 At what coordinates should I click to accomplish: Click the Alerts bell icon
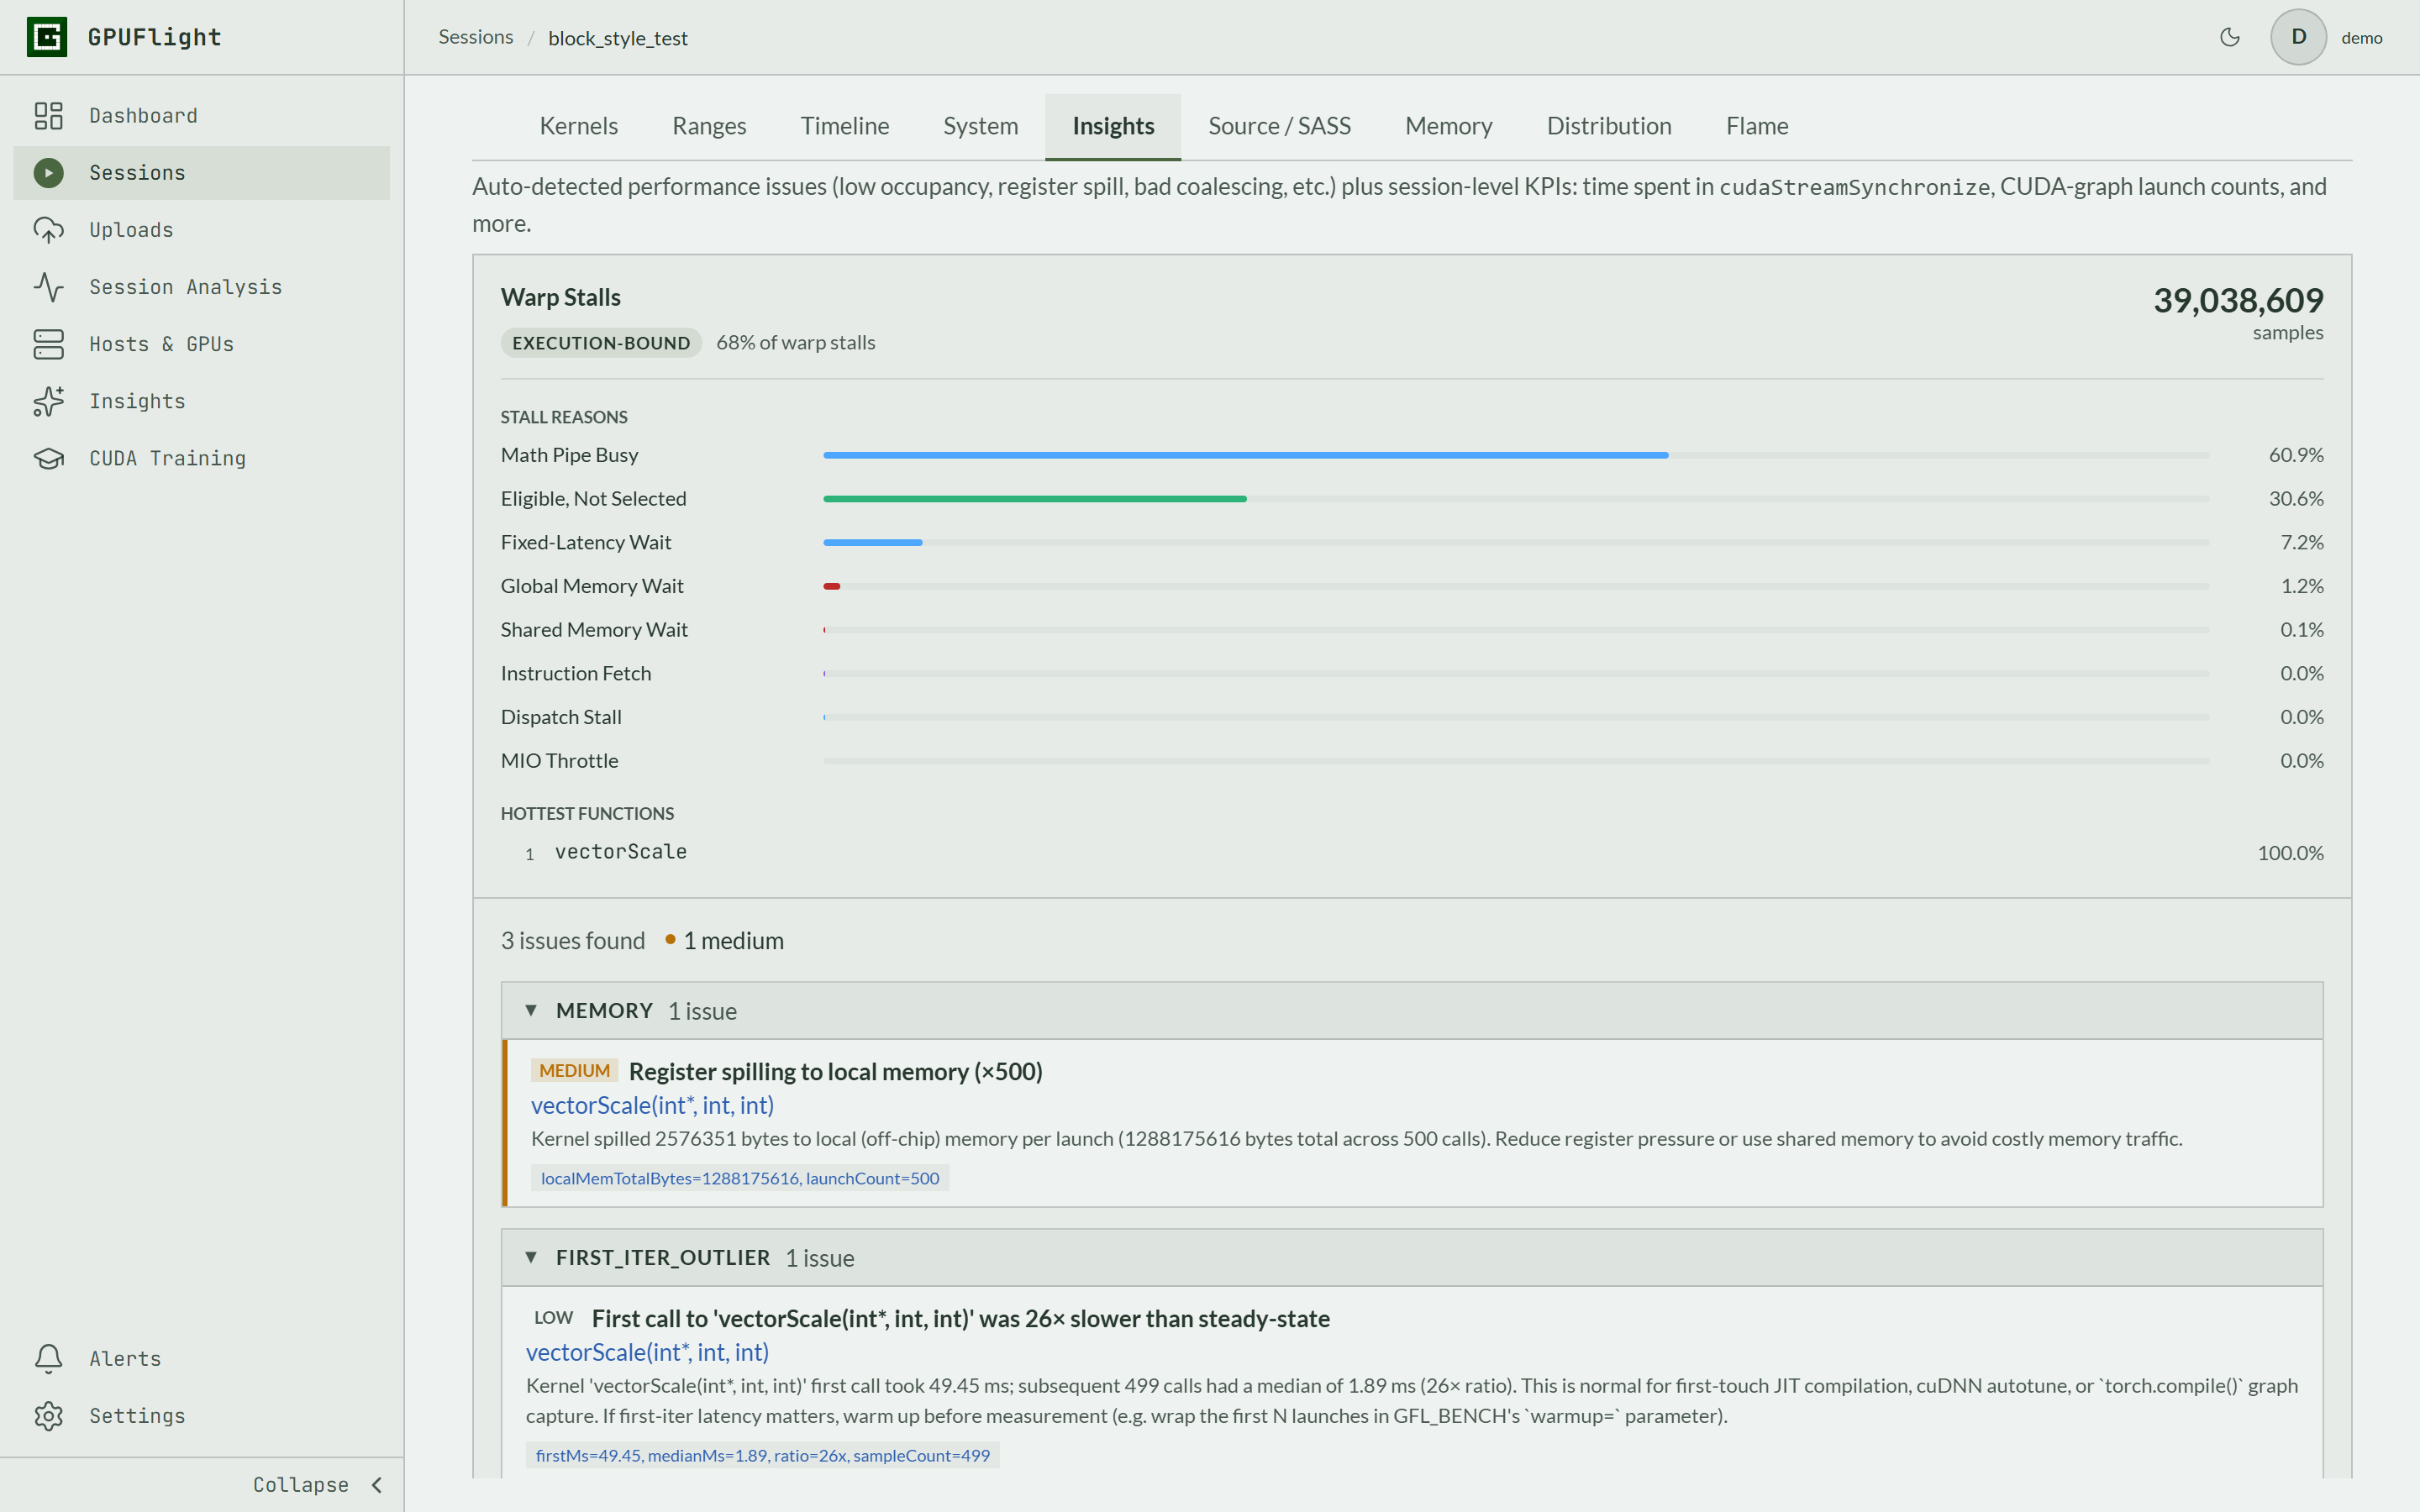48,1358
